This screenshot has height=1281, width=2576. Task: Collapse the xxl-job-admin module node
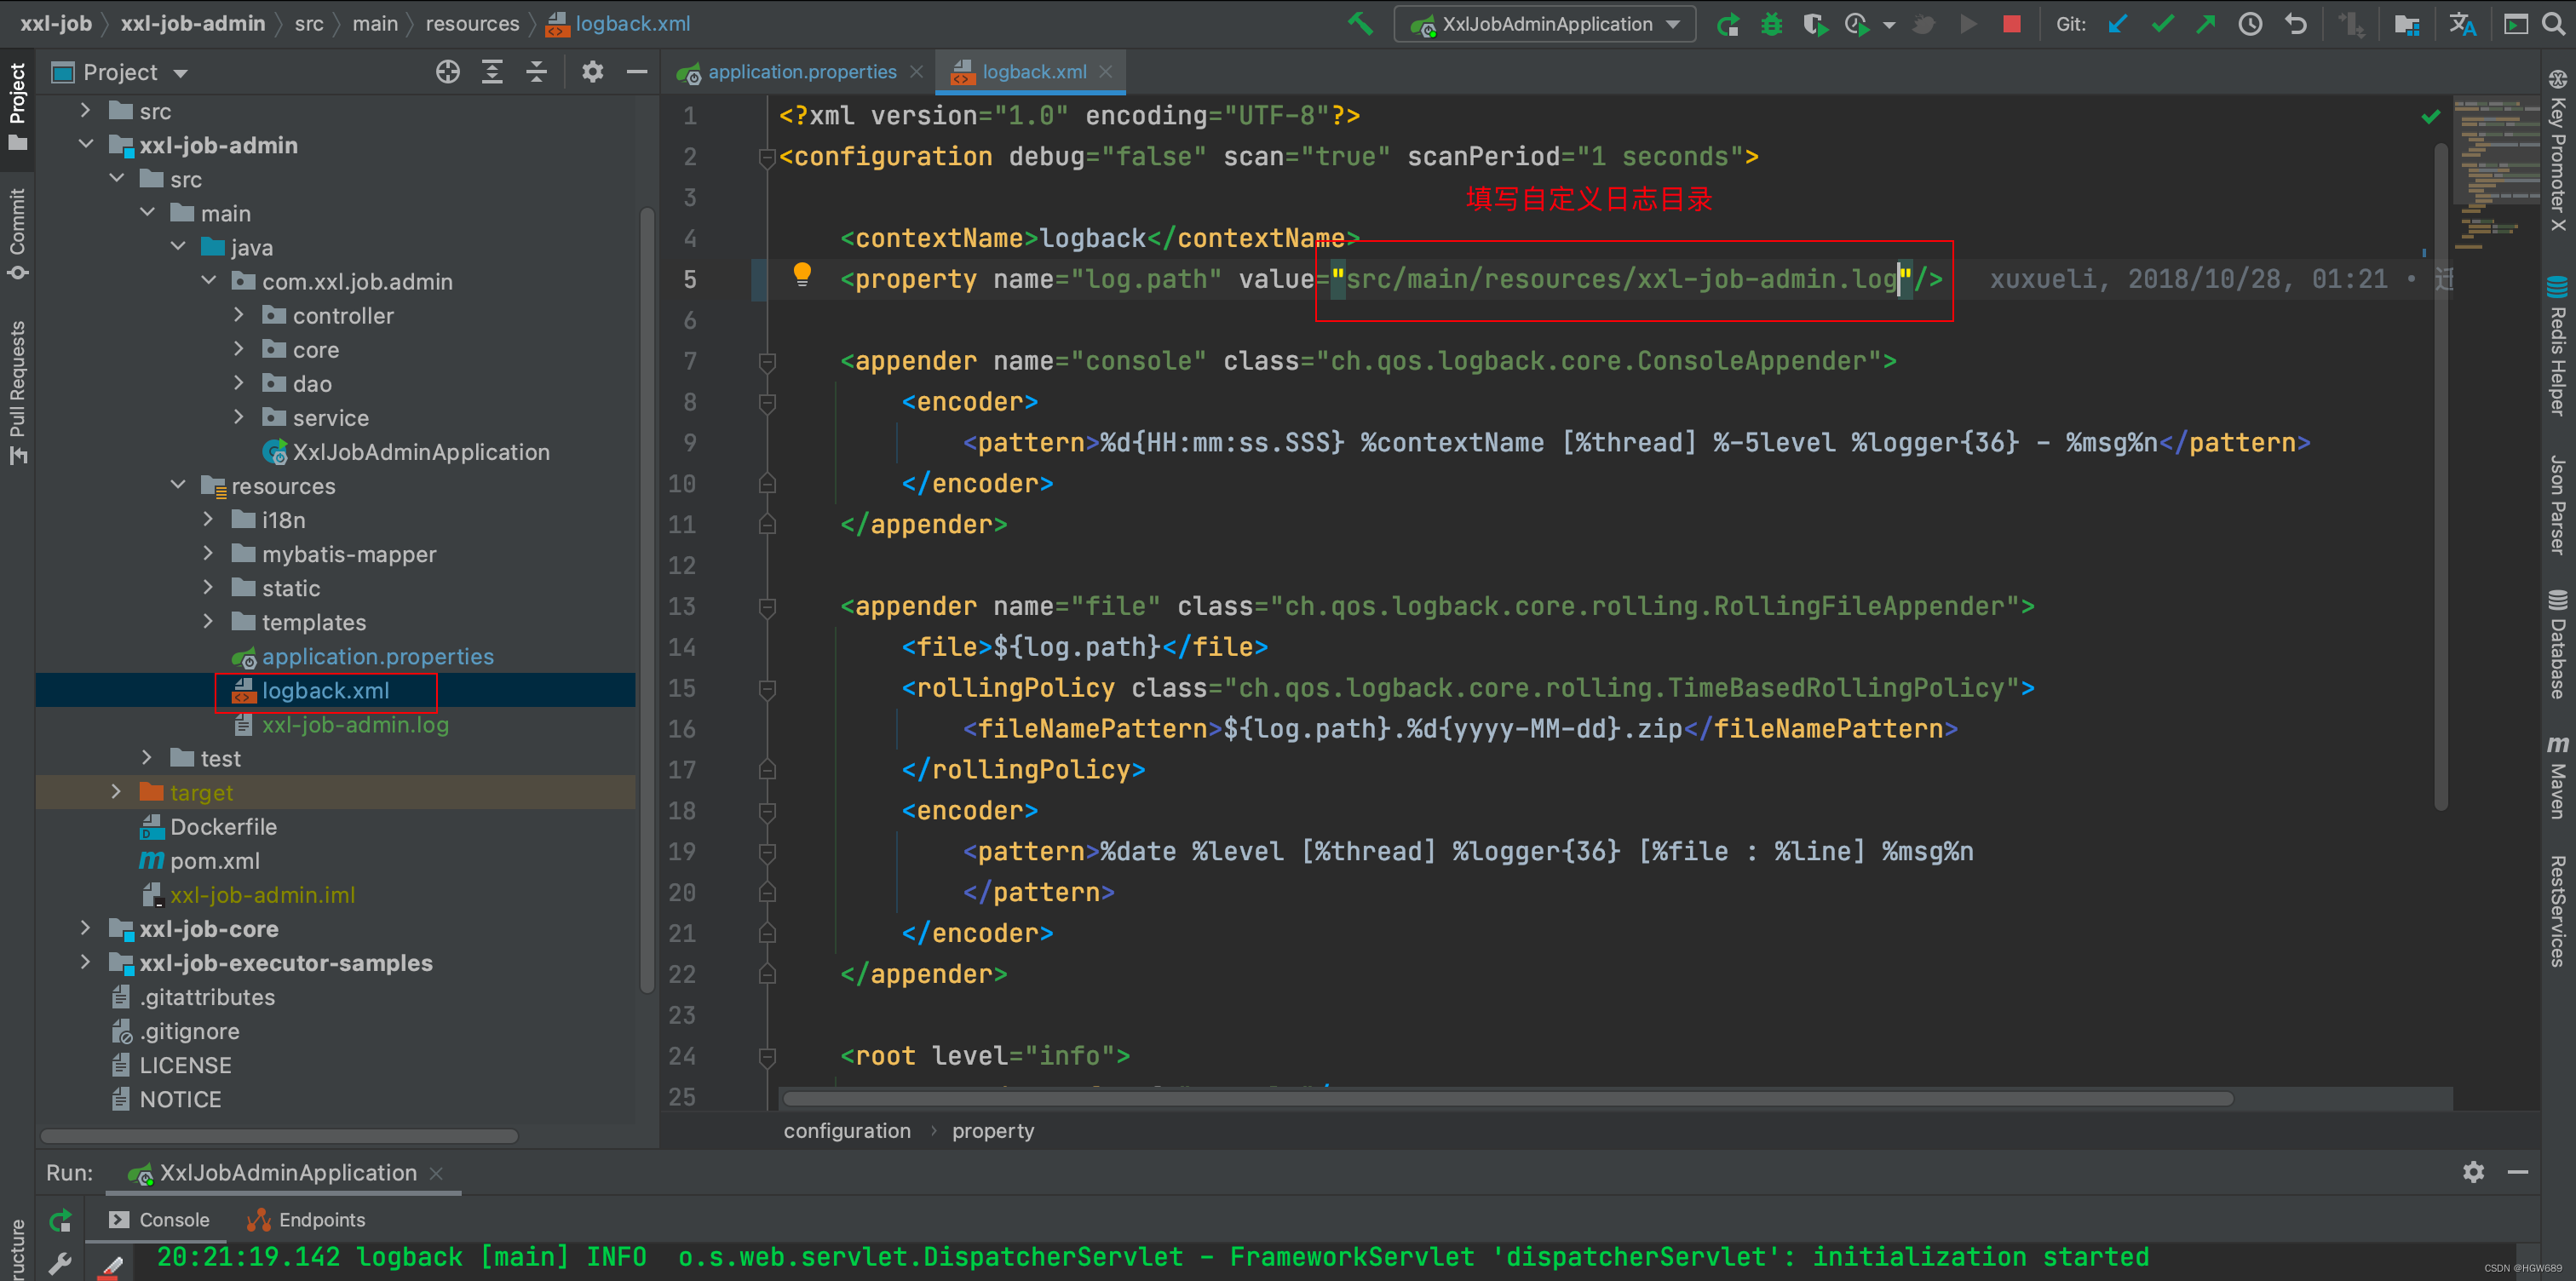click(86, 145)
